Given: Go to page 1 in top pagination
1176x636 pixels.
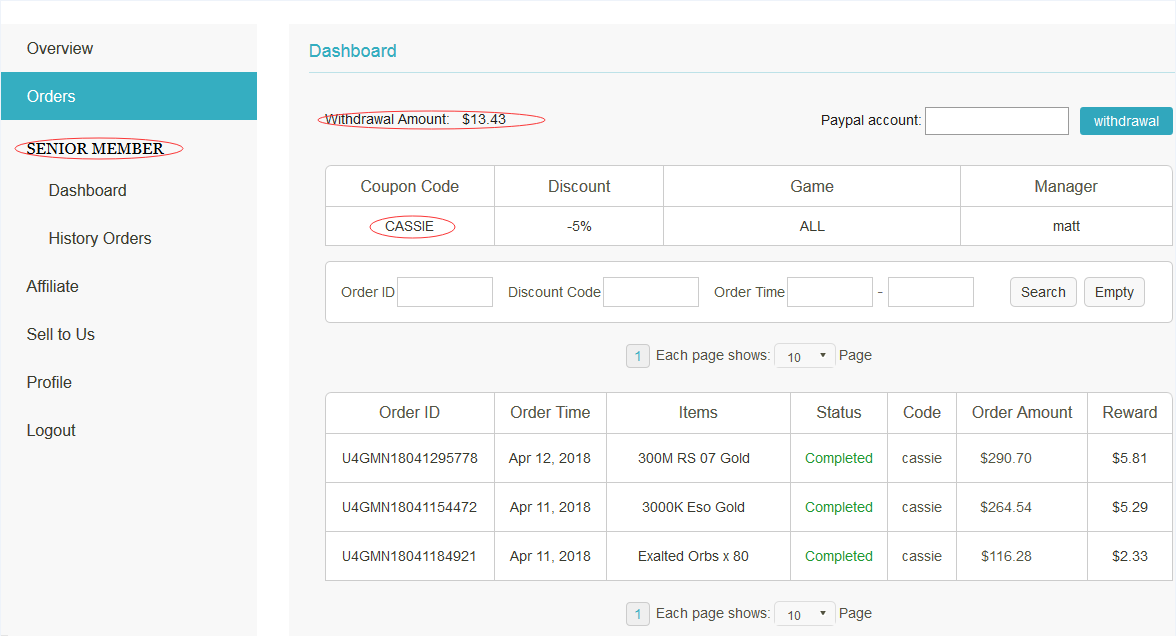Looking at the screenshot, I should click(x=638, y=356).
